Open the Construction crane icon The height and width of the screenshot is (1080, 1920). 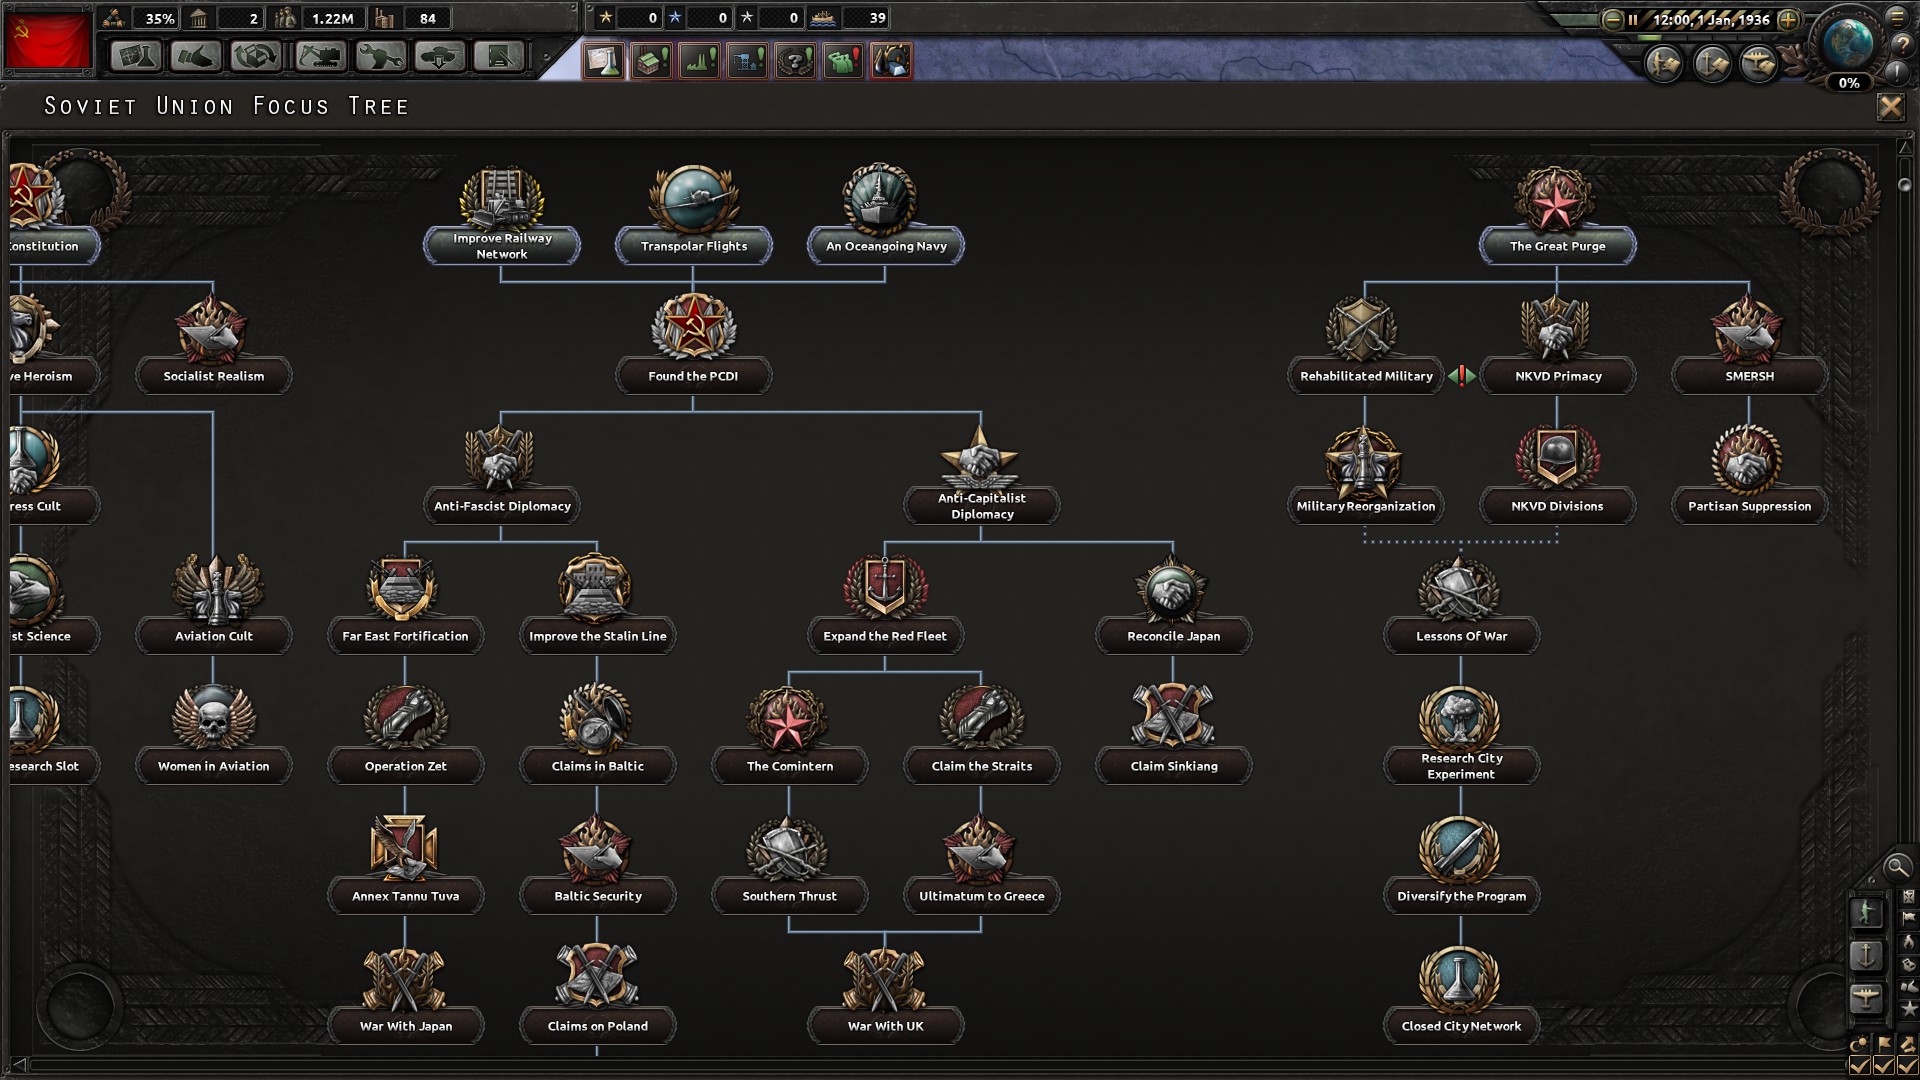320,56
